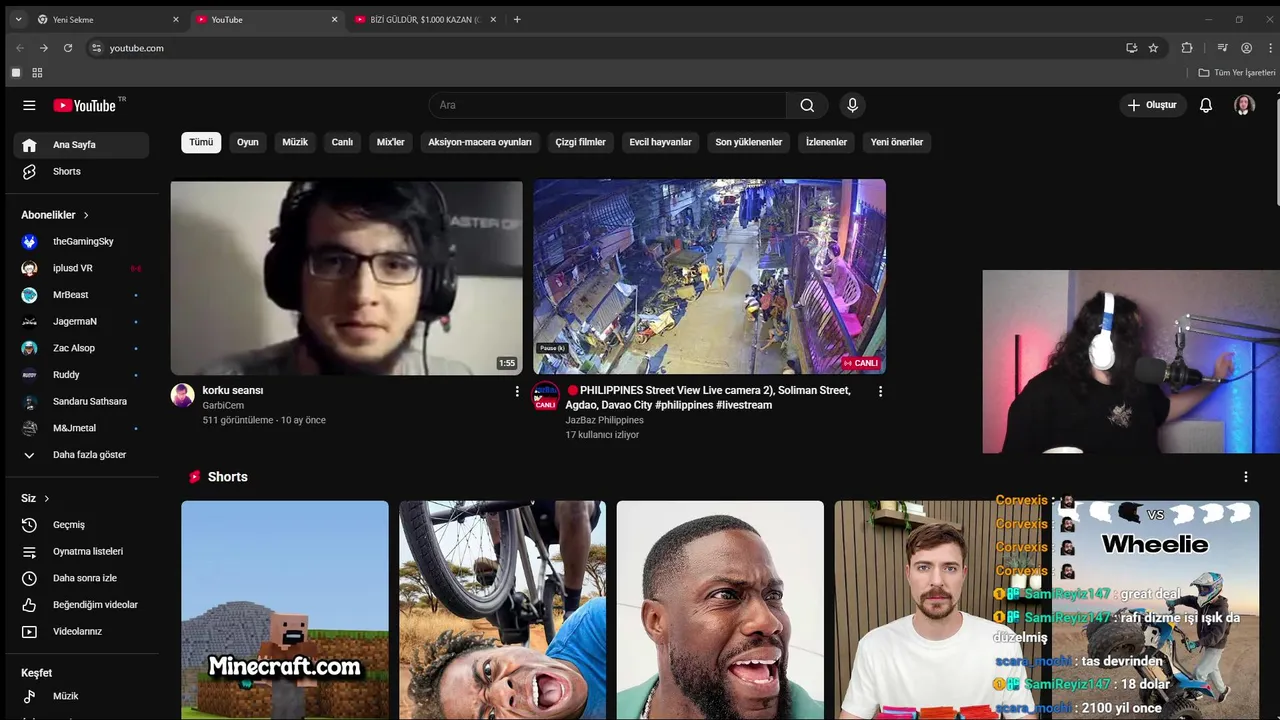Open the korku seansı video thumbnail
1280x720 pixels.
346,277
